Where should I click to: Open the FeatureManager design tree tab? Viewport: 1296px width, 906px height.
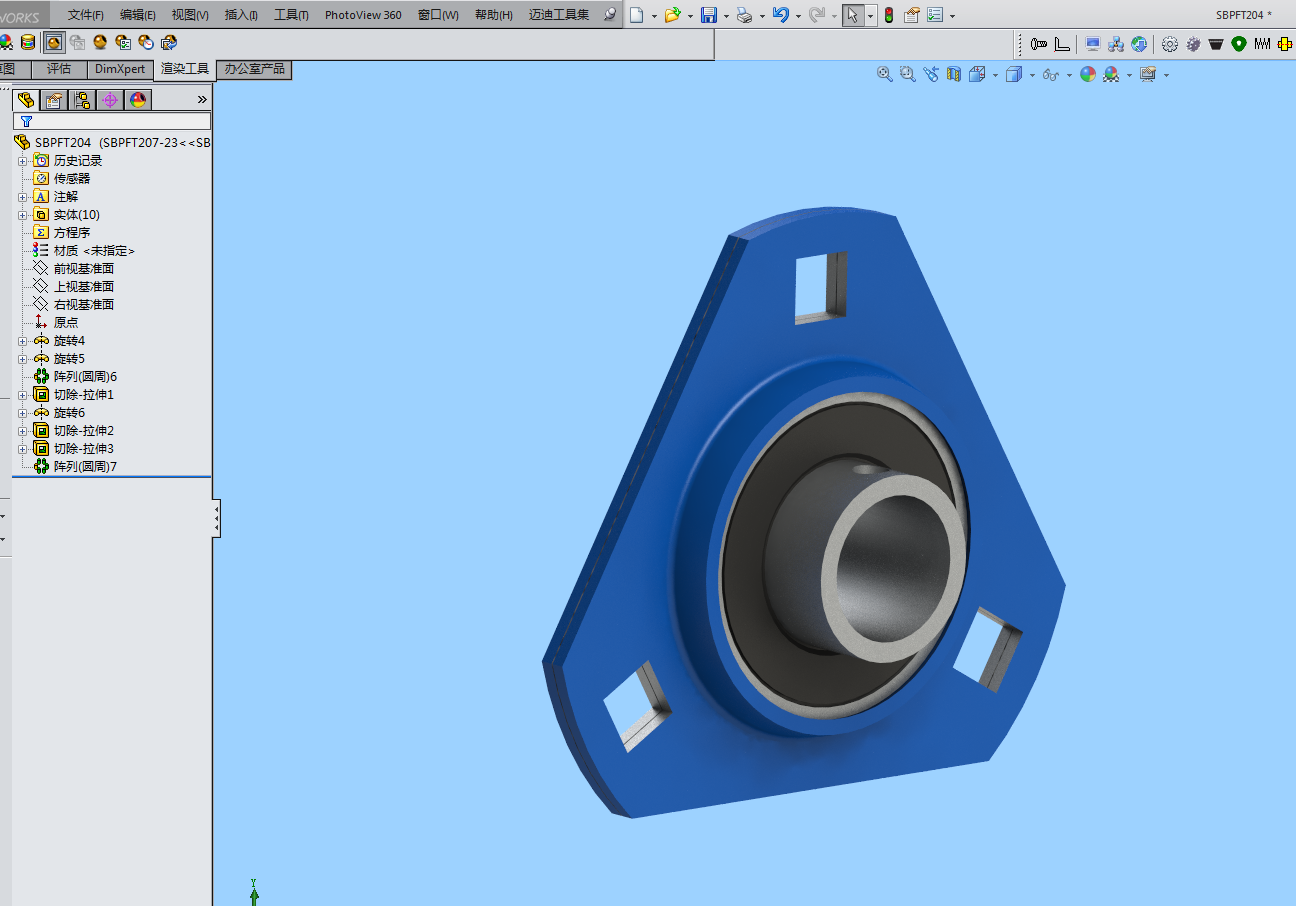click(x=26, y=100)
